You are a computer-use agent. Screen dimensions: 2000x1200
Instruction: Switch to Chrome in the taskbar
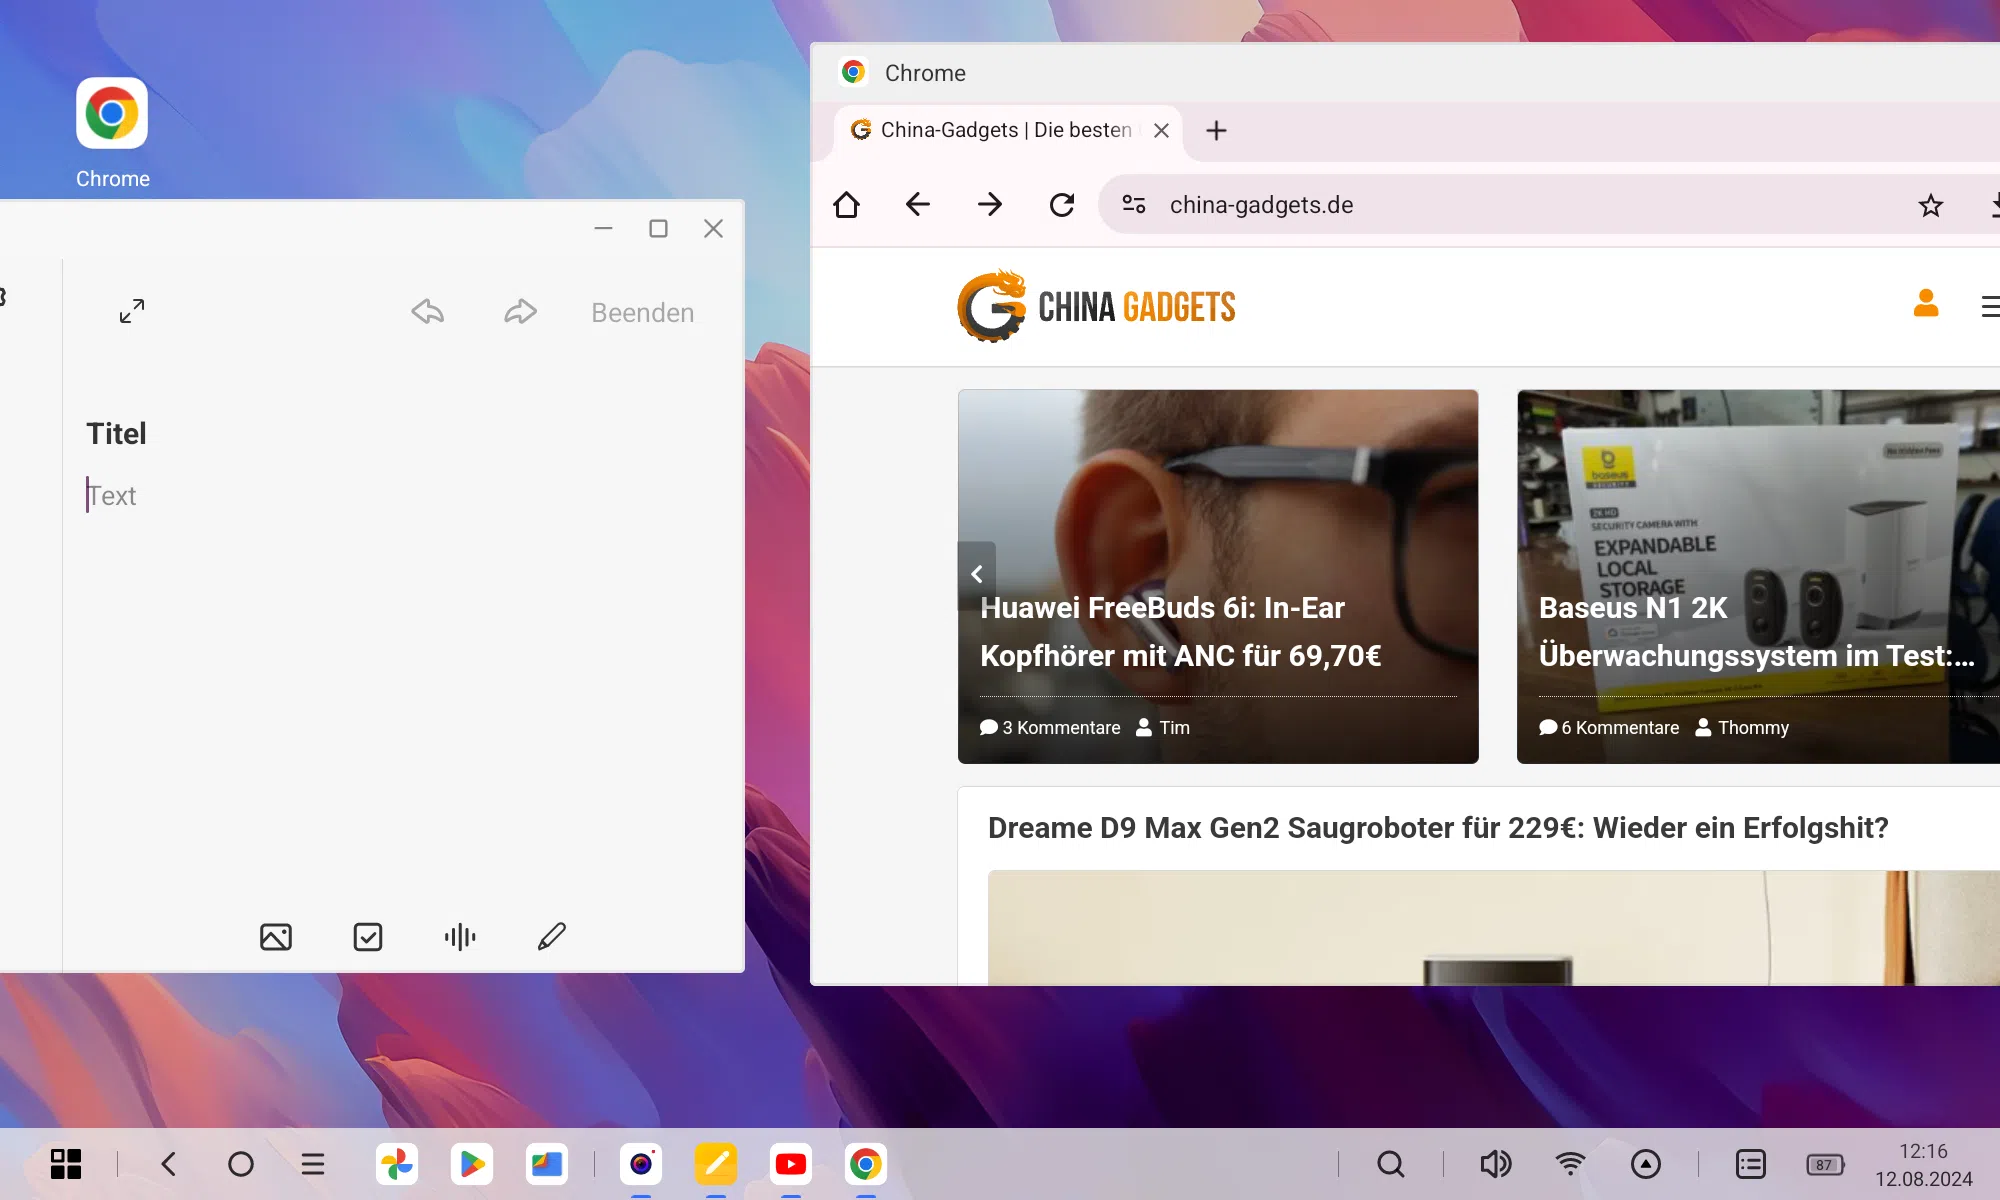(x=866, y=1164)
